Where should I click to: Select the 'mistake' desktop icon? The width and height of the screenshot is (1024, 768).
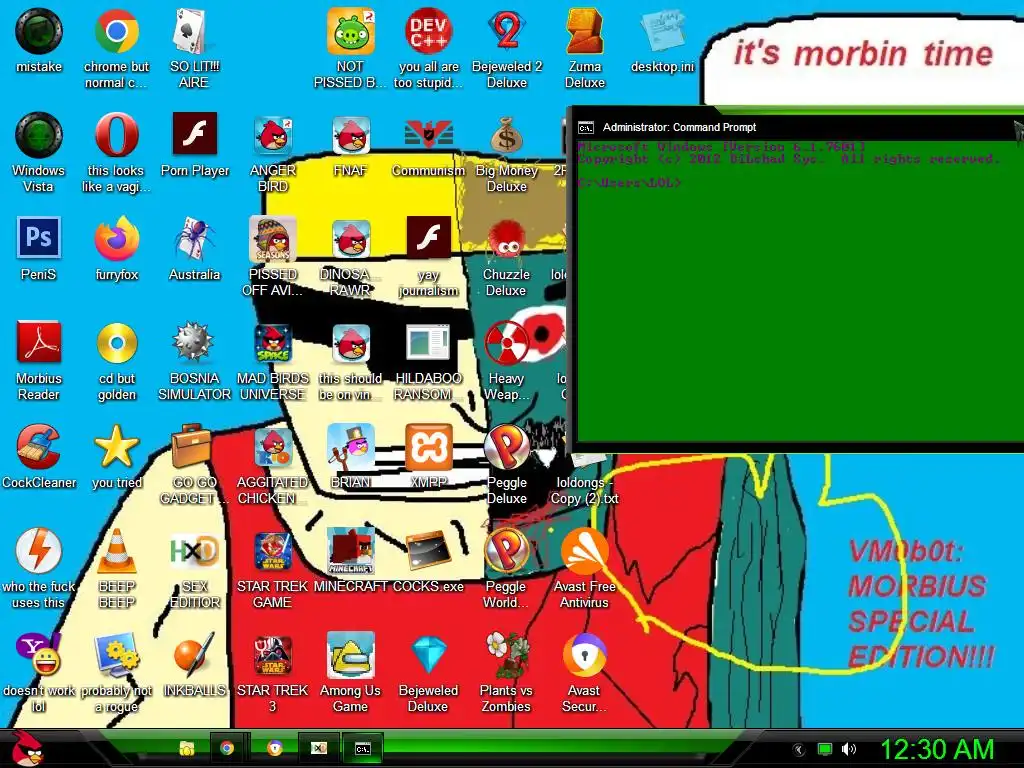39,31
